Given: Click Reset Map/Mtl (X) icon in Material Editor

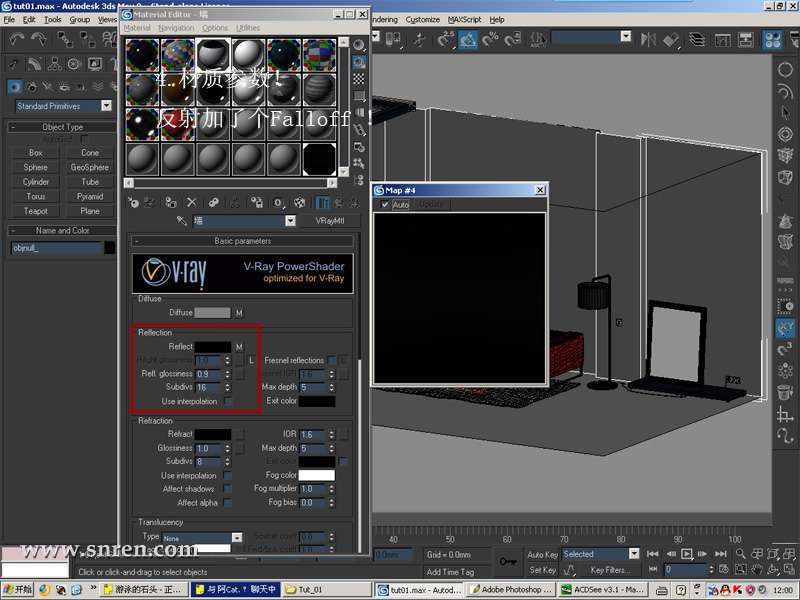Looking at the screenshot, I should [x=191, y=202].
